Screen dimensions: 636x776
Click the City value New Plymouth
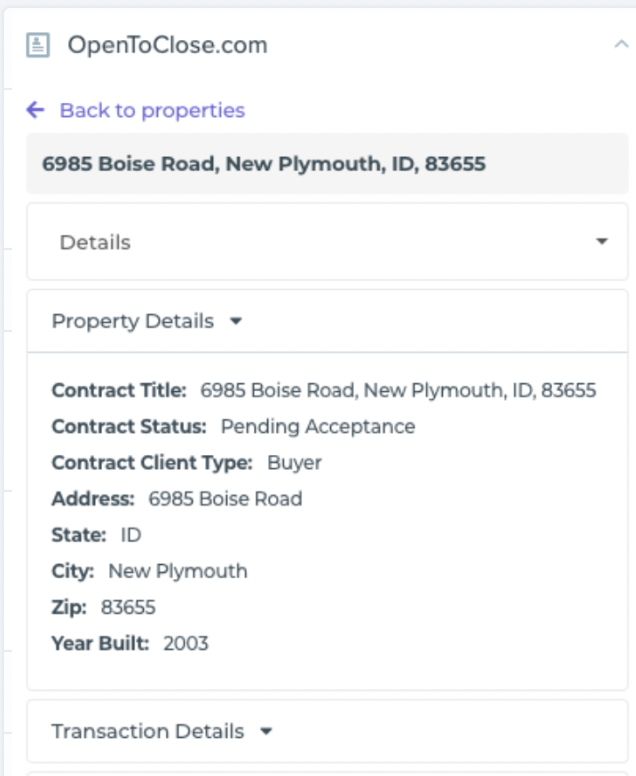pos(177,571)
